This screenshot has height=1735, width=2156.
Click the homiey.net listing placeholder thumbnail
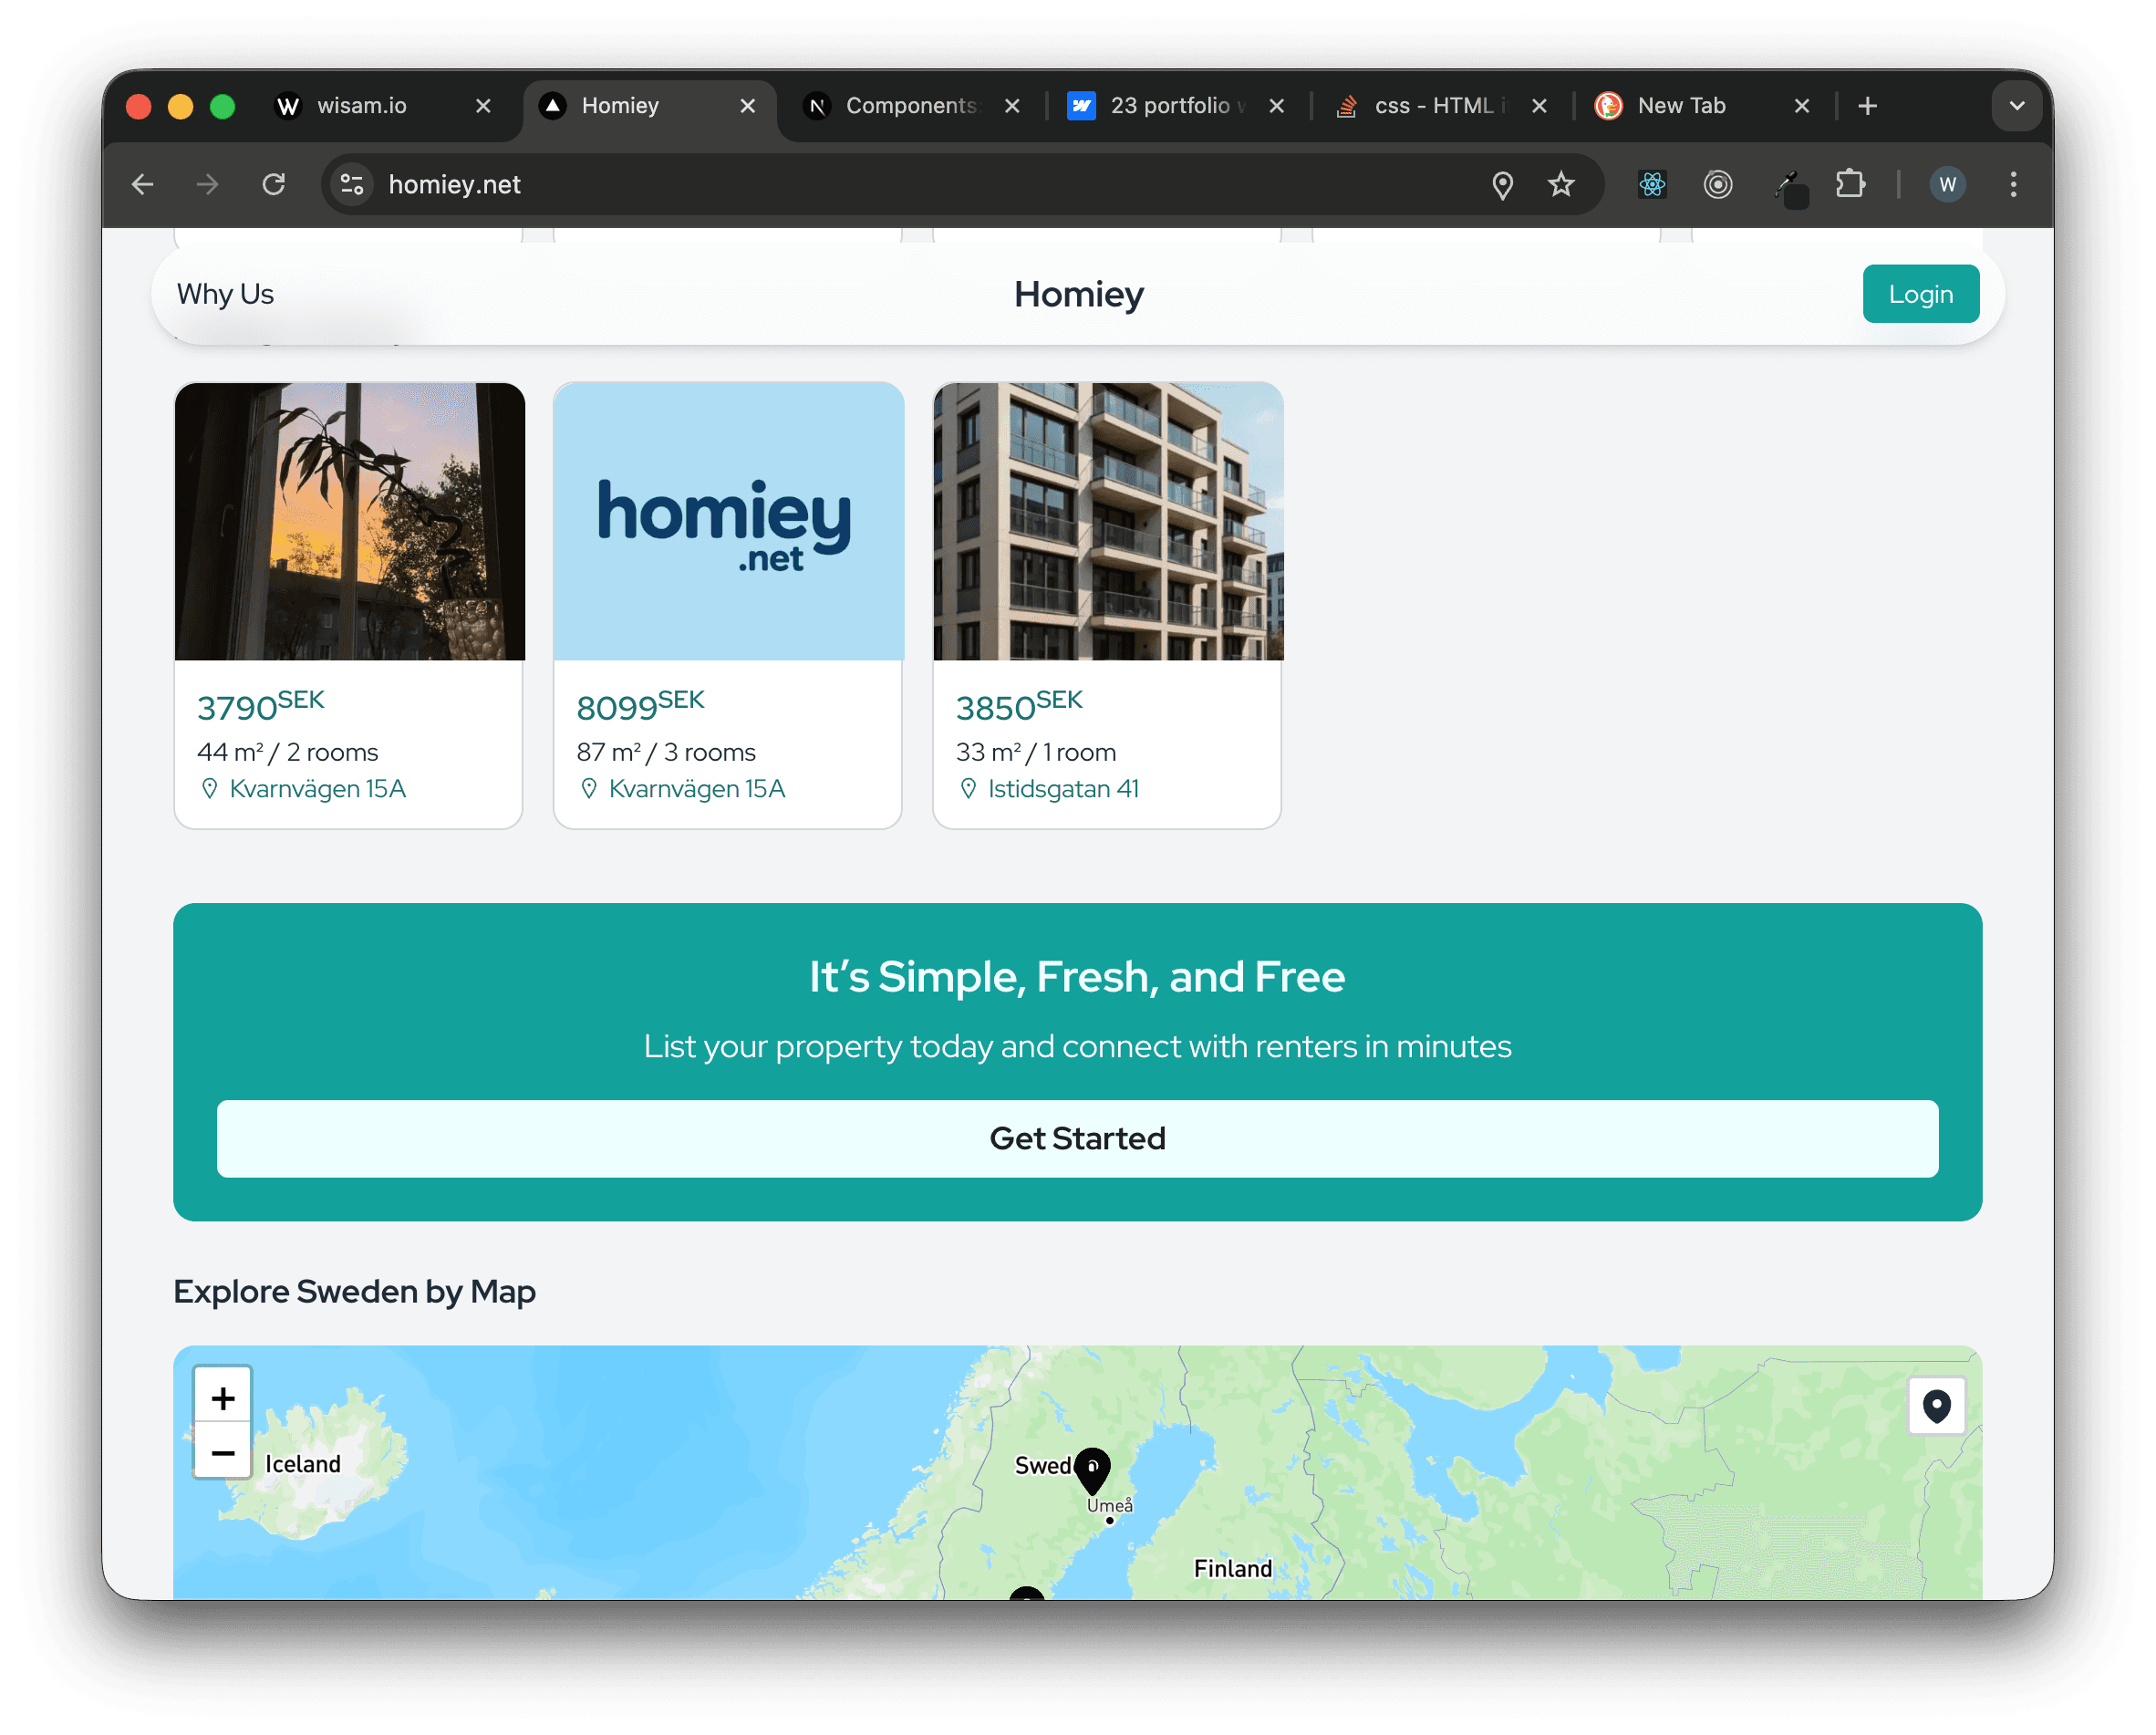tap(727, 521)
